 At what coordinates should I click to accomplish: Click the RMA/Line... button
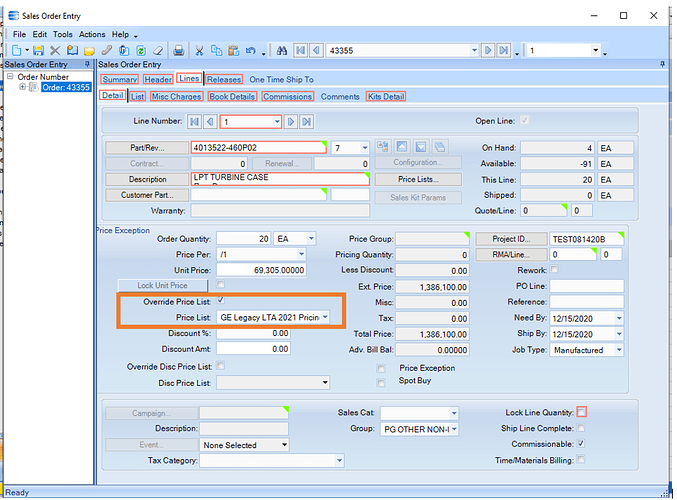pos(511,254)
